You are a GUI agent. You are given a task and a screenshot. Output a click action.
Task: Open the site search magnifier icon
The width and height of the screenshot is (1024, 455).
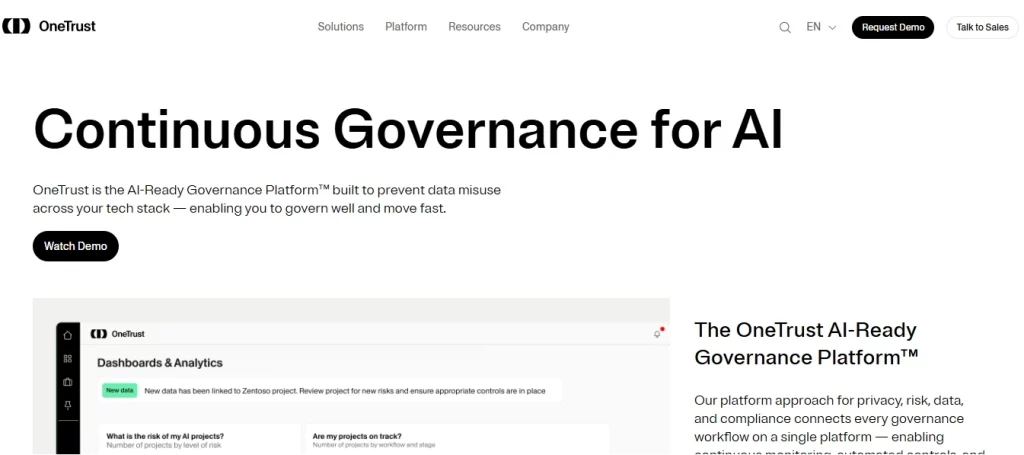pyautogui.click(x=785, y=27)
